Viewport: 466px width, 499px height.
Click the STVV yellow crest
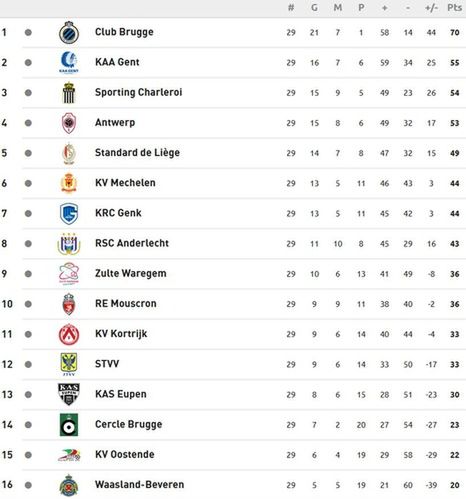[69, 364]
